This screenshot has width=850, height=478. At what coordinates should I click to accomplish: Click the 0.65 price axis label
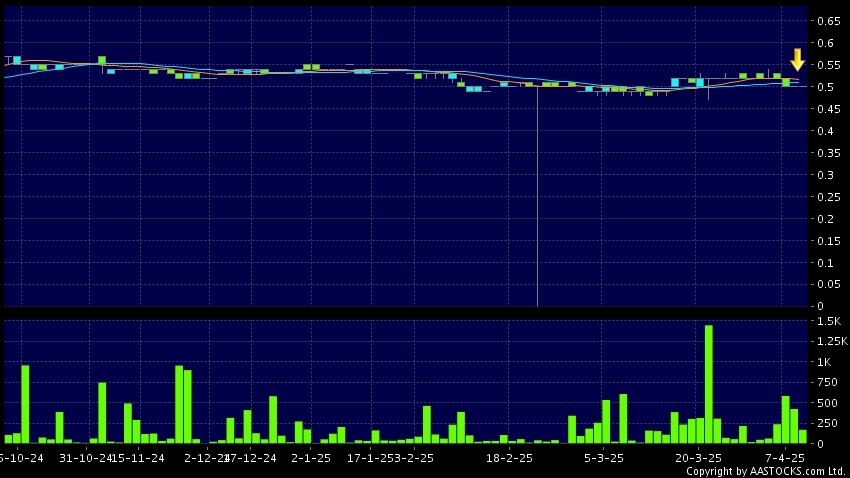829,21
